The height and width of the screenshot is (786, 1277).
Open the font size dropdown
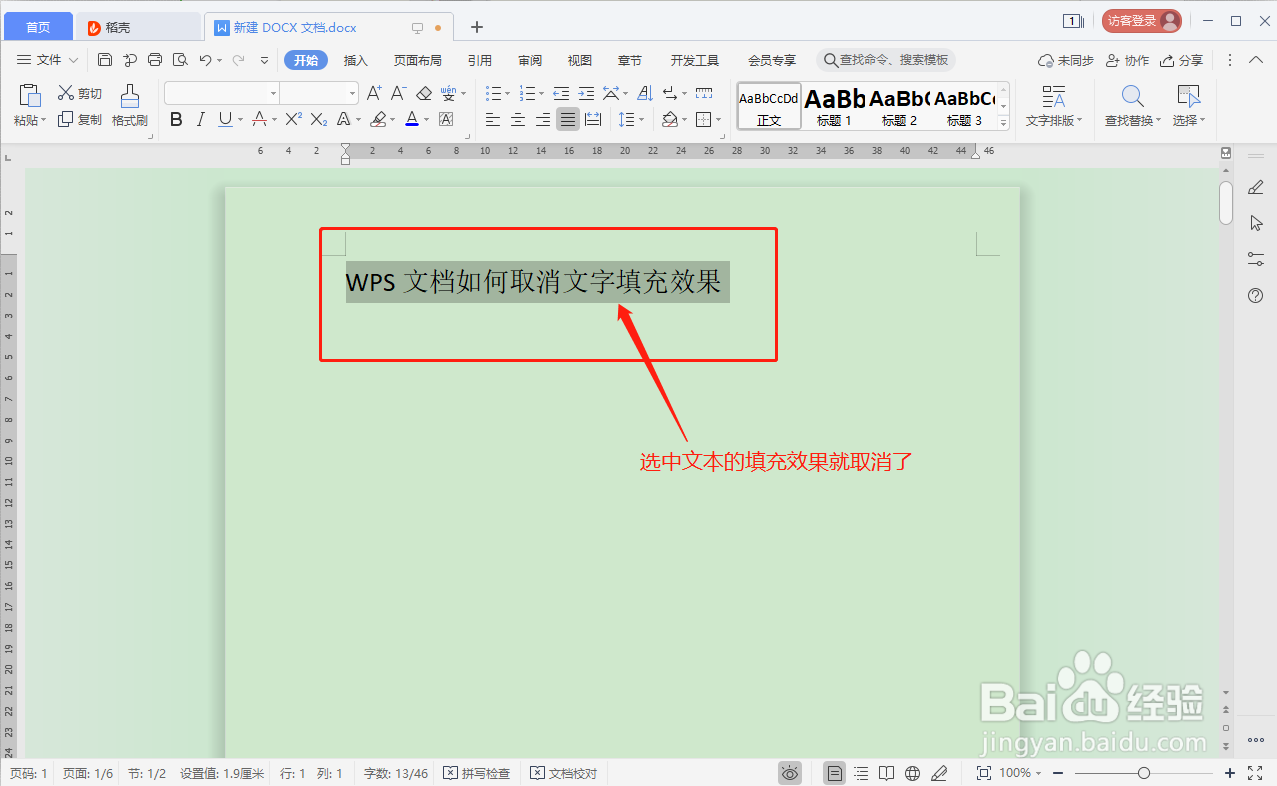(x=353, y=93)
